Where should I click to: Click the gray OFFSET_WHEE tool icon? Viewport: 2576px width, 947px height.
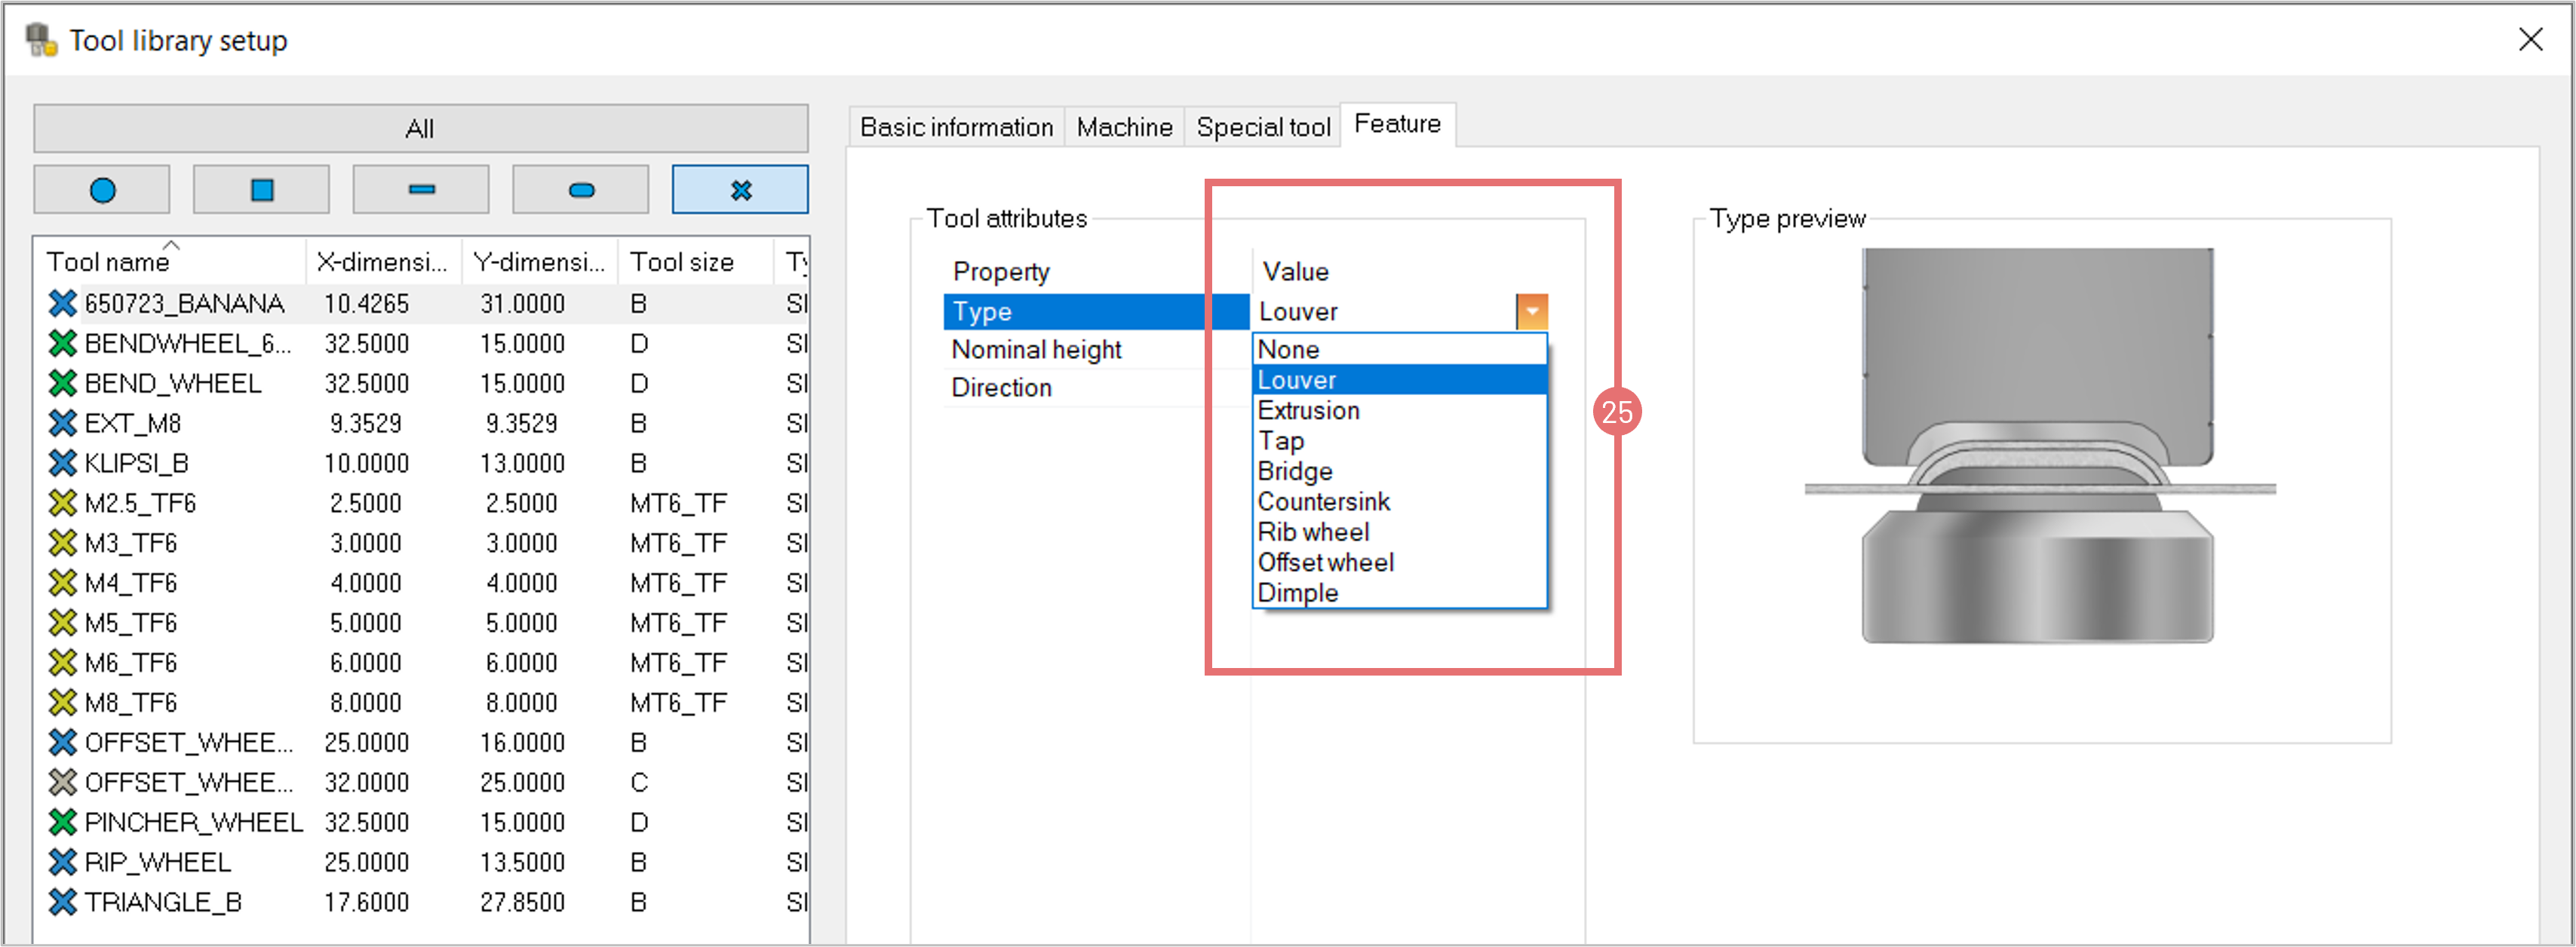coord(62,782)
